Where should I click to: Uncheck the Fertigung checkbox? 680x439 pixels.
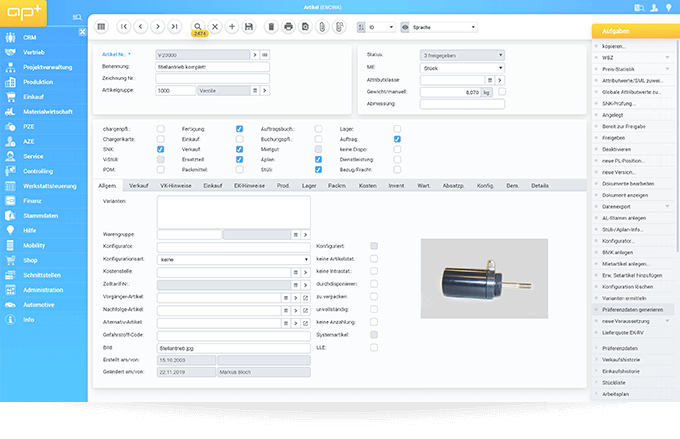pos(239,129)
